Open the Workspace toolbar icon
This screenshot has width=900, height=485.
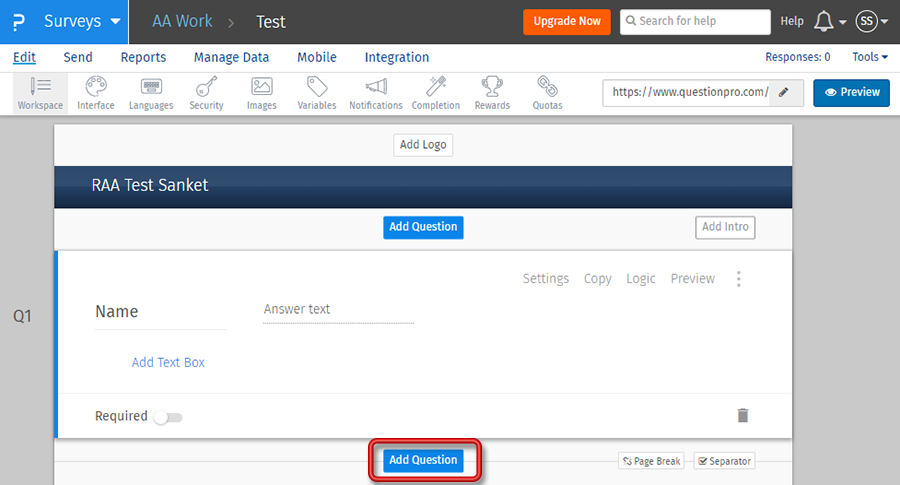point(40,93)
